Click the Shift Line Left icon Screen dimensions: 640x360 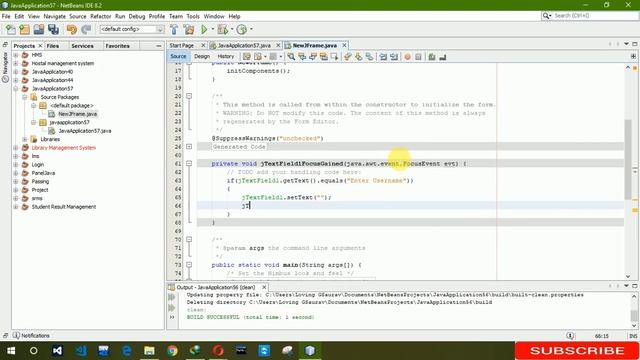(x=383, y=57)
